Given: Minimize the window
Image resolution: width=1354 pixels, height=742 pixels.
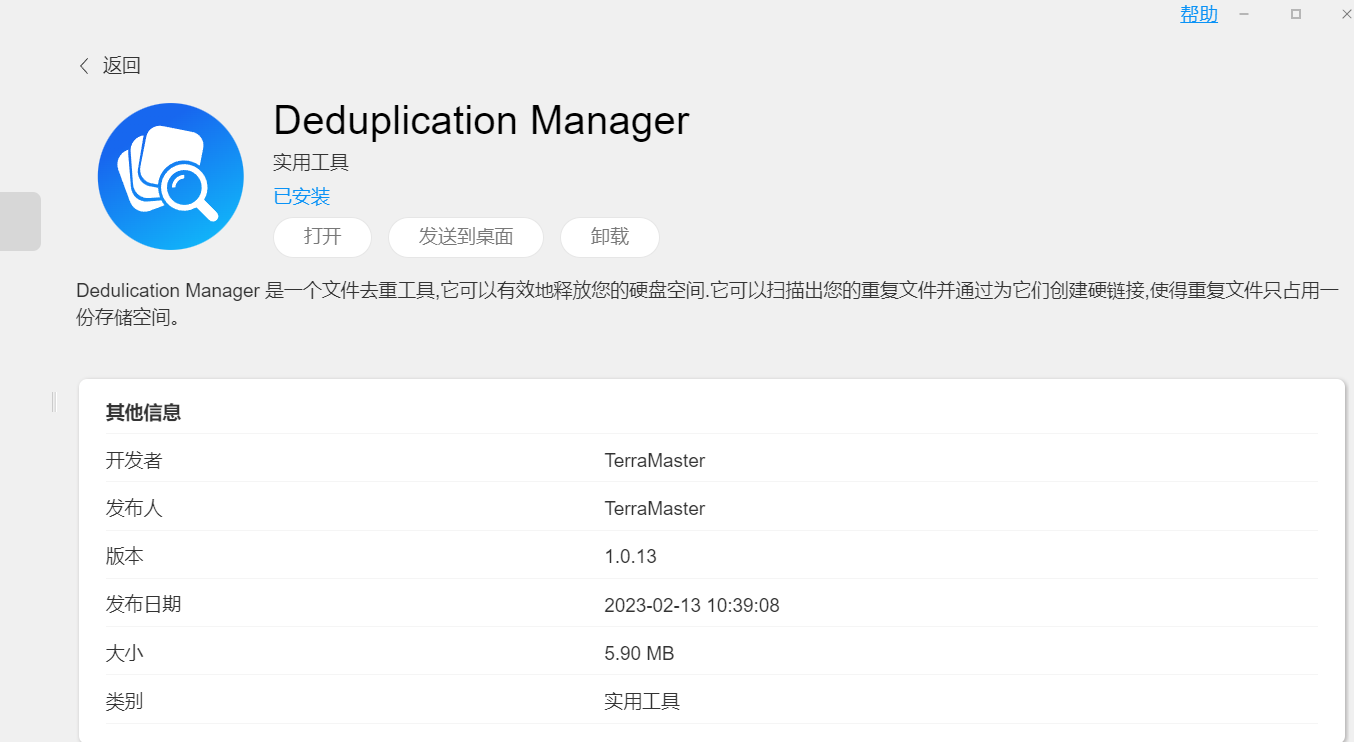Looking at the screenshot, I should coord(1245,14).
